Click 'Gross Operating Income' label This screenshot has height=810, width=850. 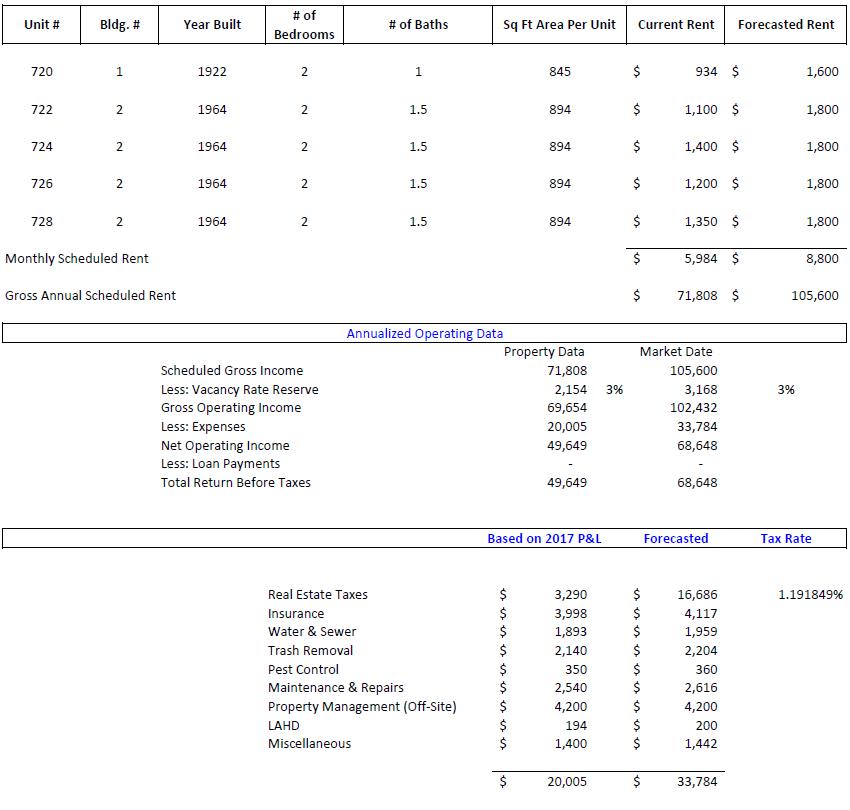click(230, 408)
